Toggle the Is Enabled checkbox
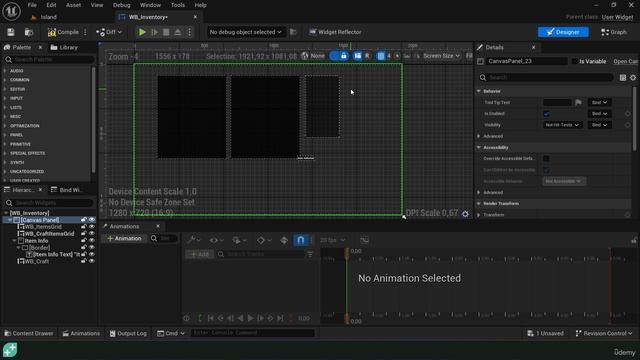640x360 pixels. click(x=546, y=114)
